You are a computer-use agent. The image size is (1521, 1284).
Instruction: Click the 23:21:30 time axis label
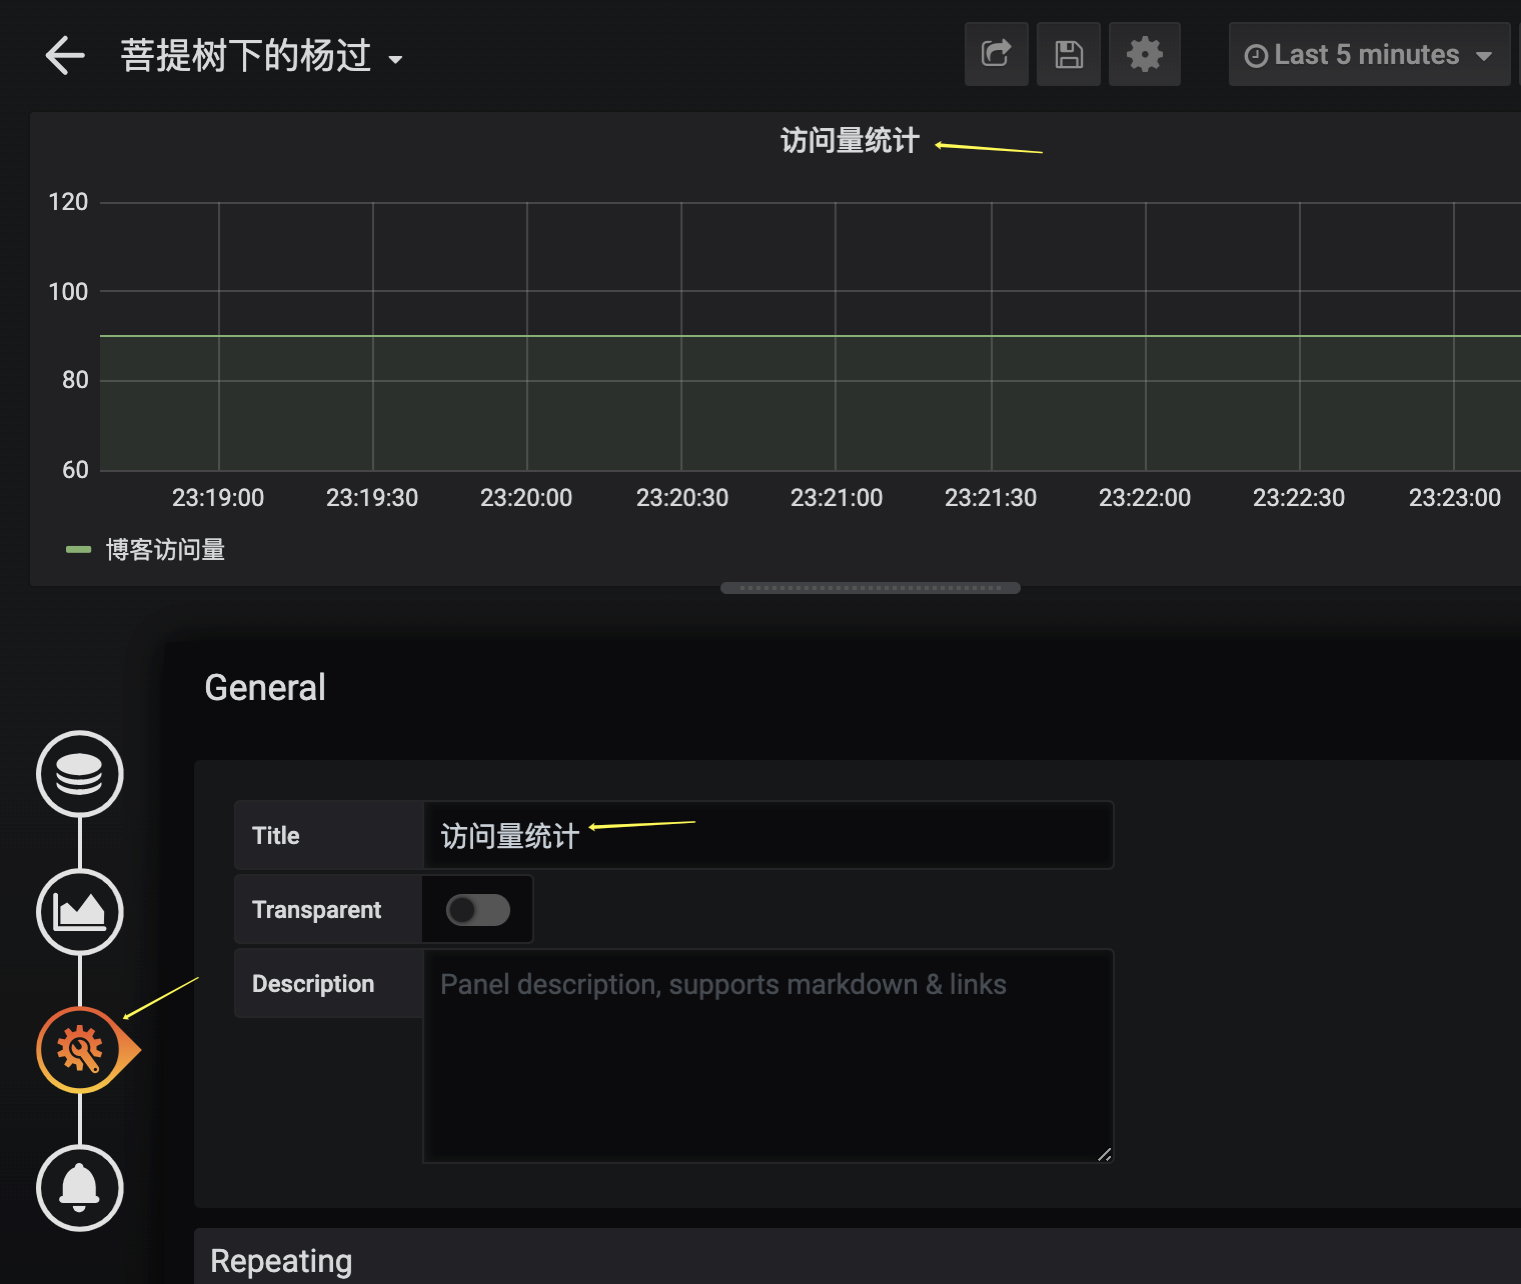tap(991, 498)
